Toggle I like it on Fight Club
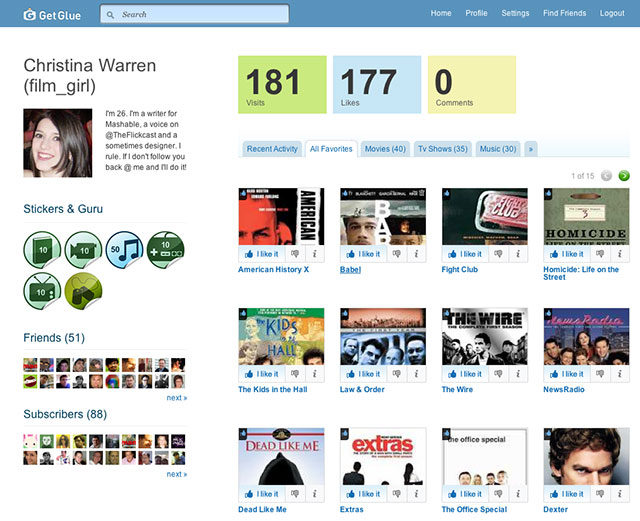This screenshot has height=521, width=640. (x=465, y=254)
